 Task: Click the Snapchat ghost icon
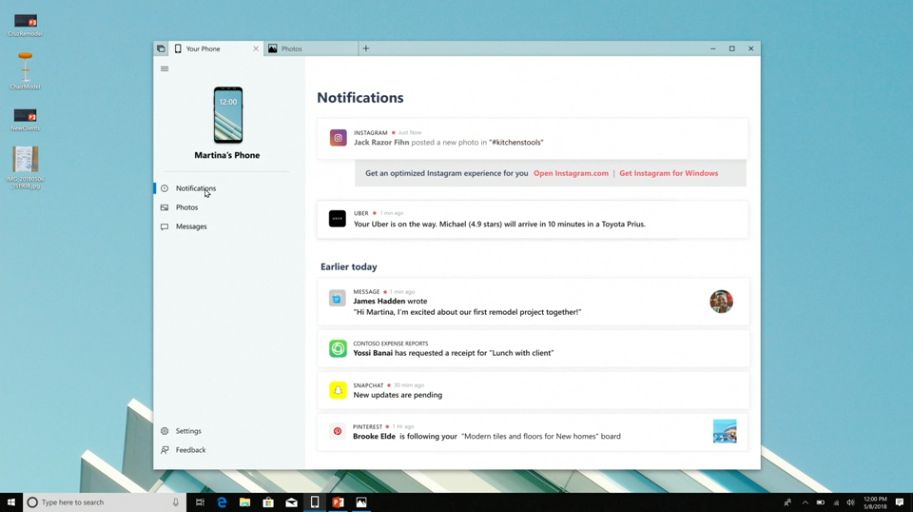click(x=338, y=390)
